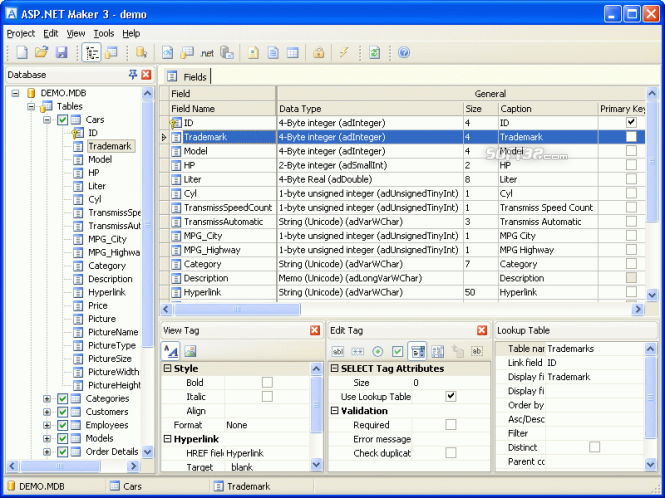Viewport: 665px width, 498px height.
Task: Enable Required validation checkbox
Action: pos(451,425)
